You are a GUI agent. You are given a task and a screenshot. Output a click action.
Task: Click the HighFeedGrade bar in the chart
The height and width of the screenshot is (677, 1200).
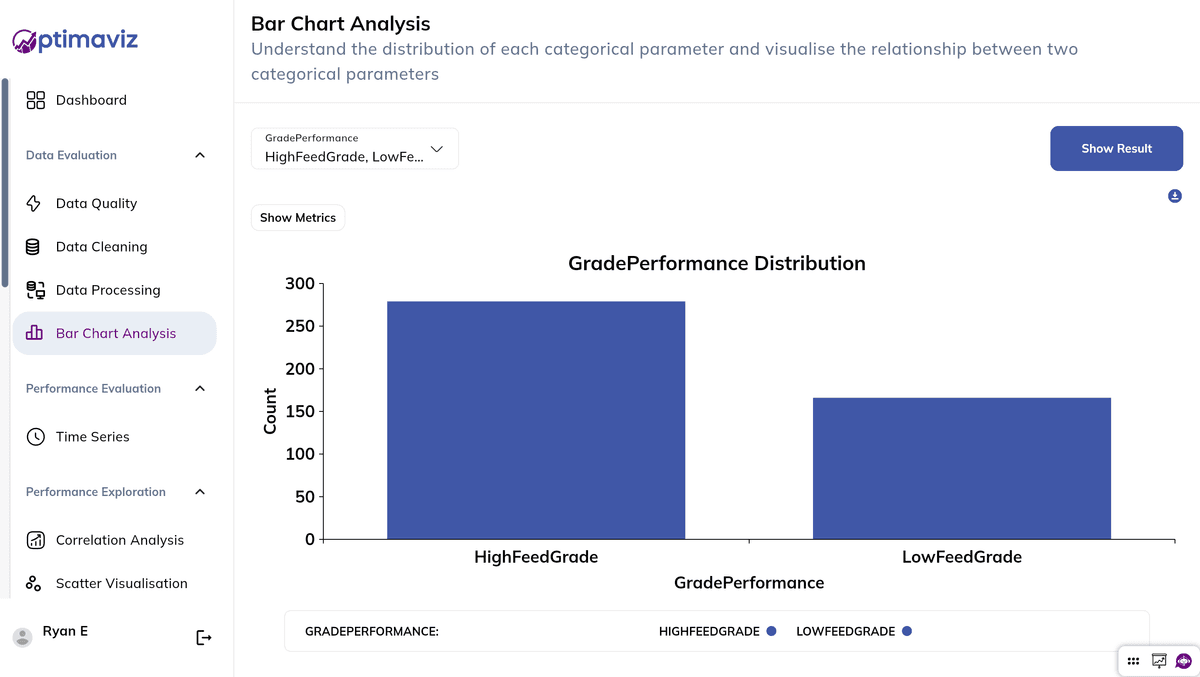click(x=536, y=420)
